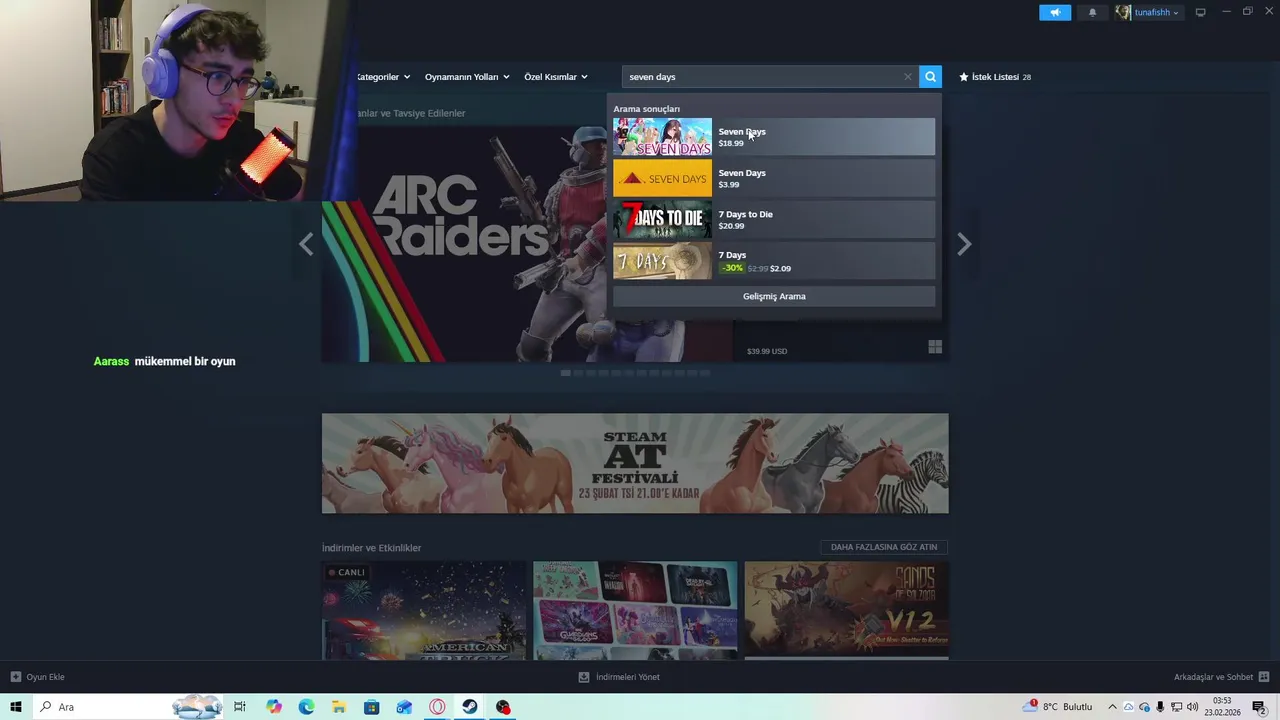Screen dimensions: 1280x720
Task: Pick the 7 Days discounted result
Action: coord(774,260)
